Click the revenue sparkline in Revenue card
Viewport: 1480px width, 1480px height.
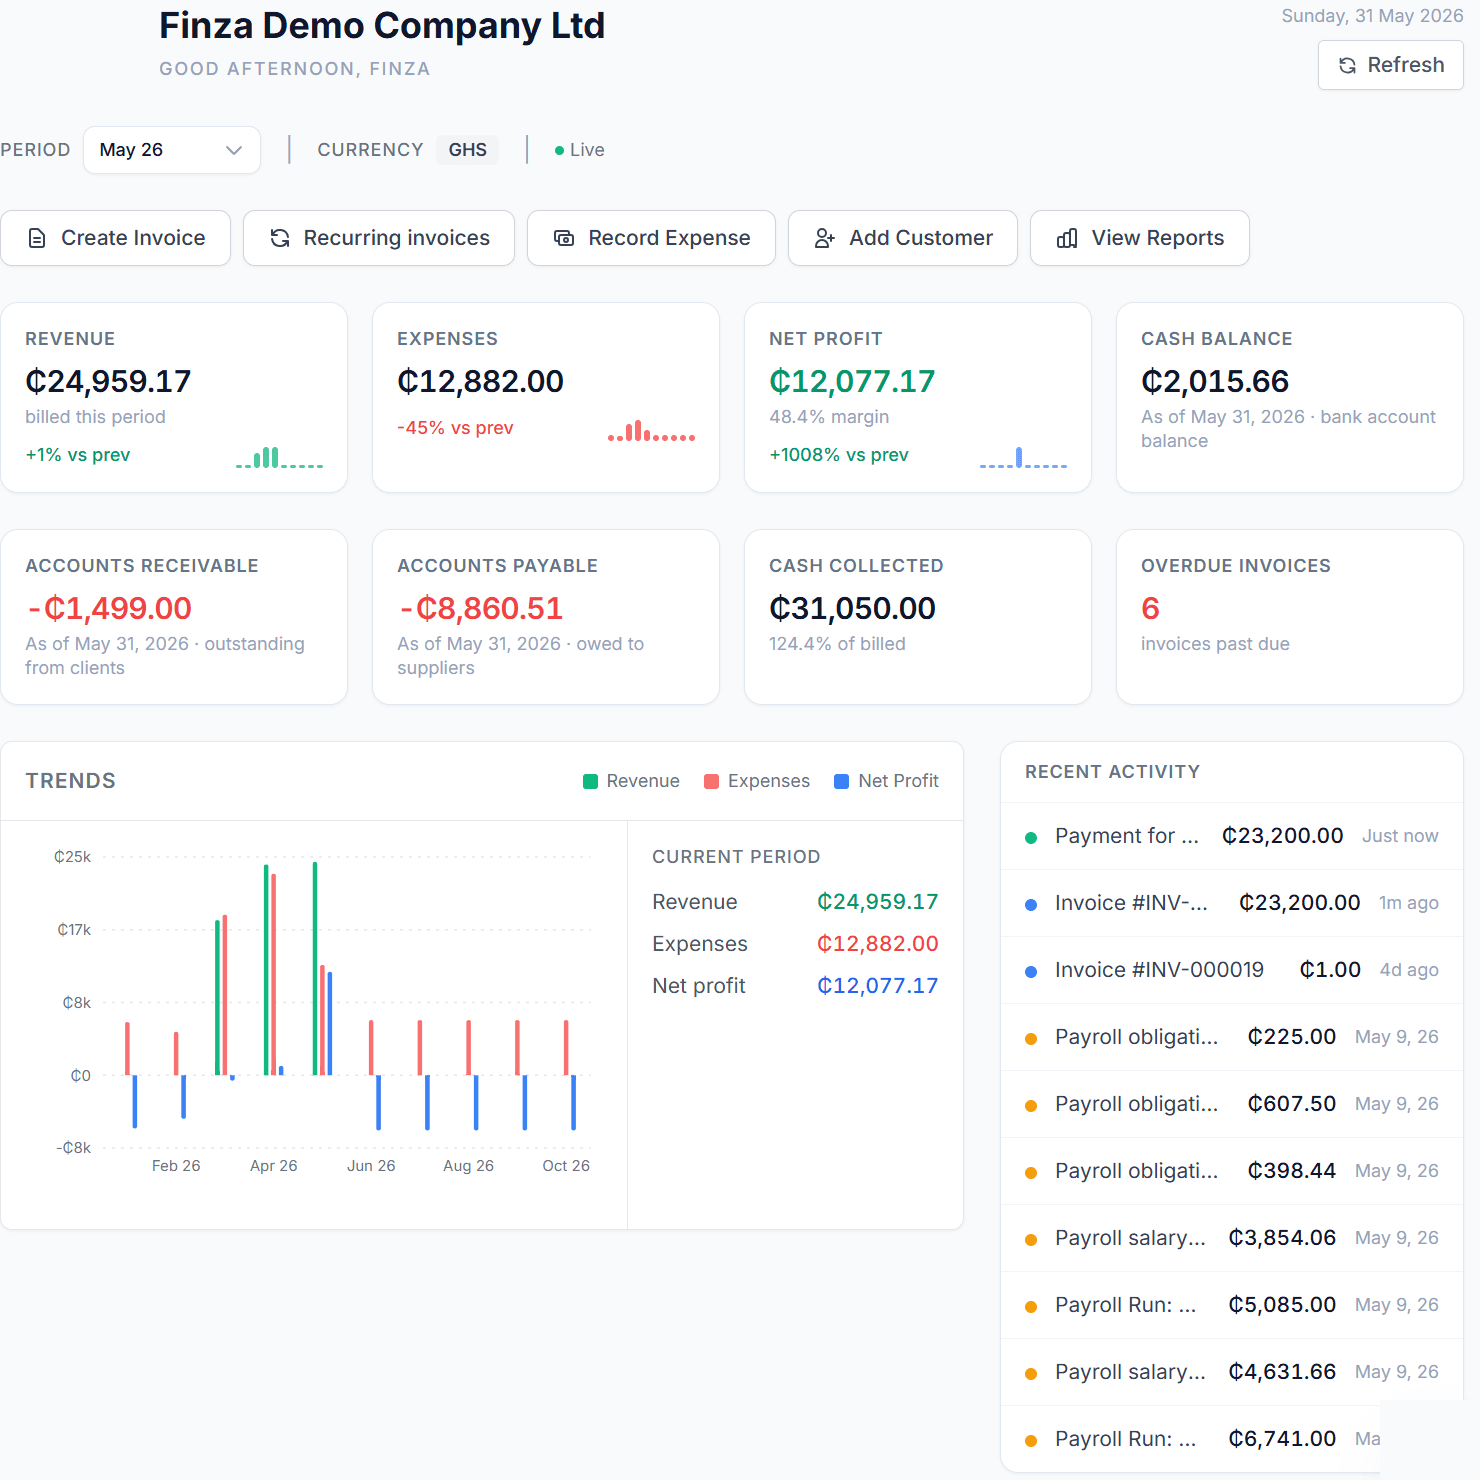279,457
